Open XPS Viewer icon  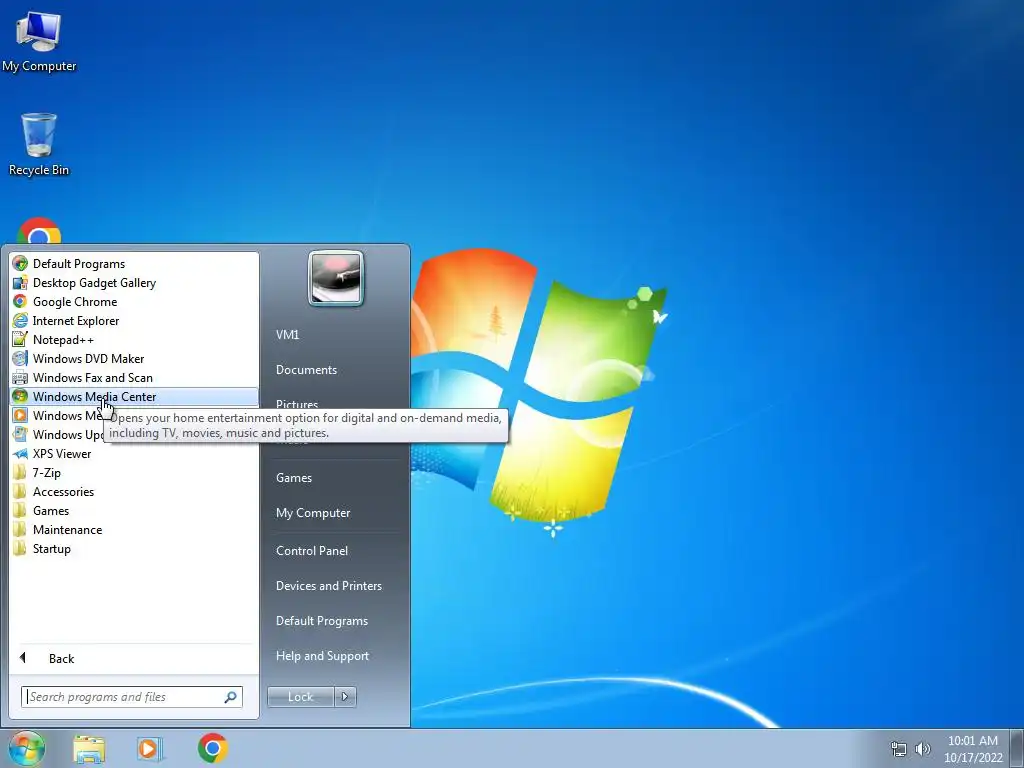pyautogui.click(x=20, y=453)
